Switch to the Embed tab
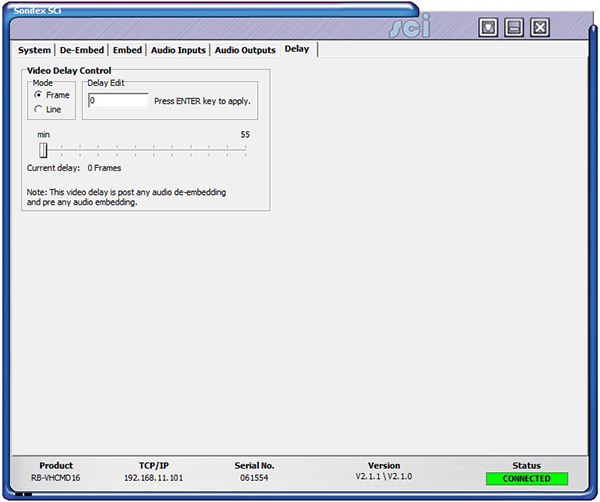This screenshot has height=502, width=600. 127,50
